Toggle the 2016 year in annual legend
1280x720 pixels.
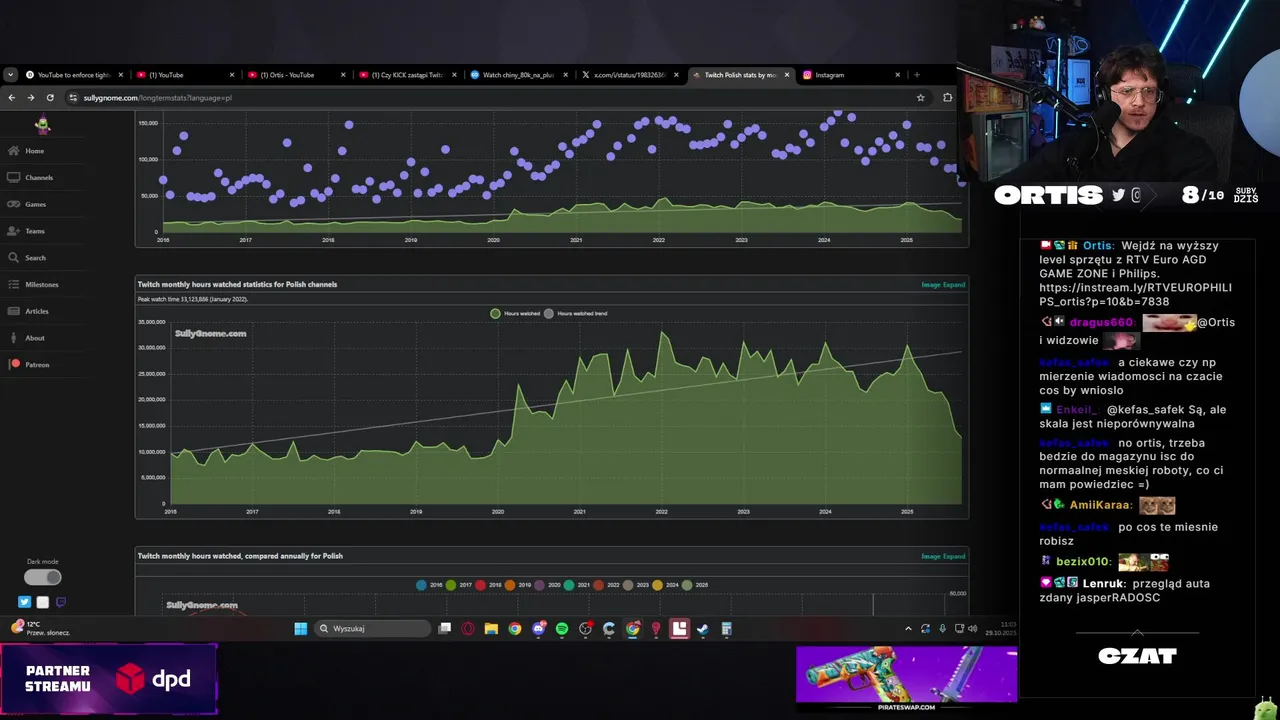(429, 585)
